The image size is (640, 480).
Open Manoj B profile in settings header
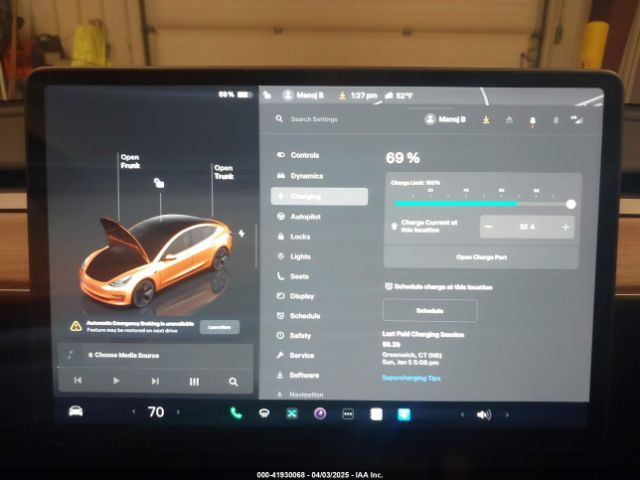pos(445,119)
